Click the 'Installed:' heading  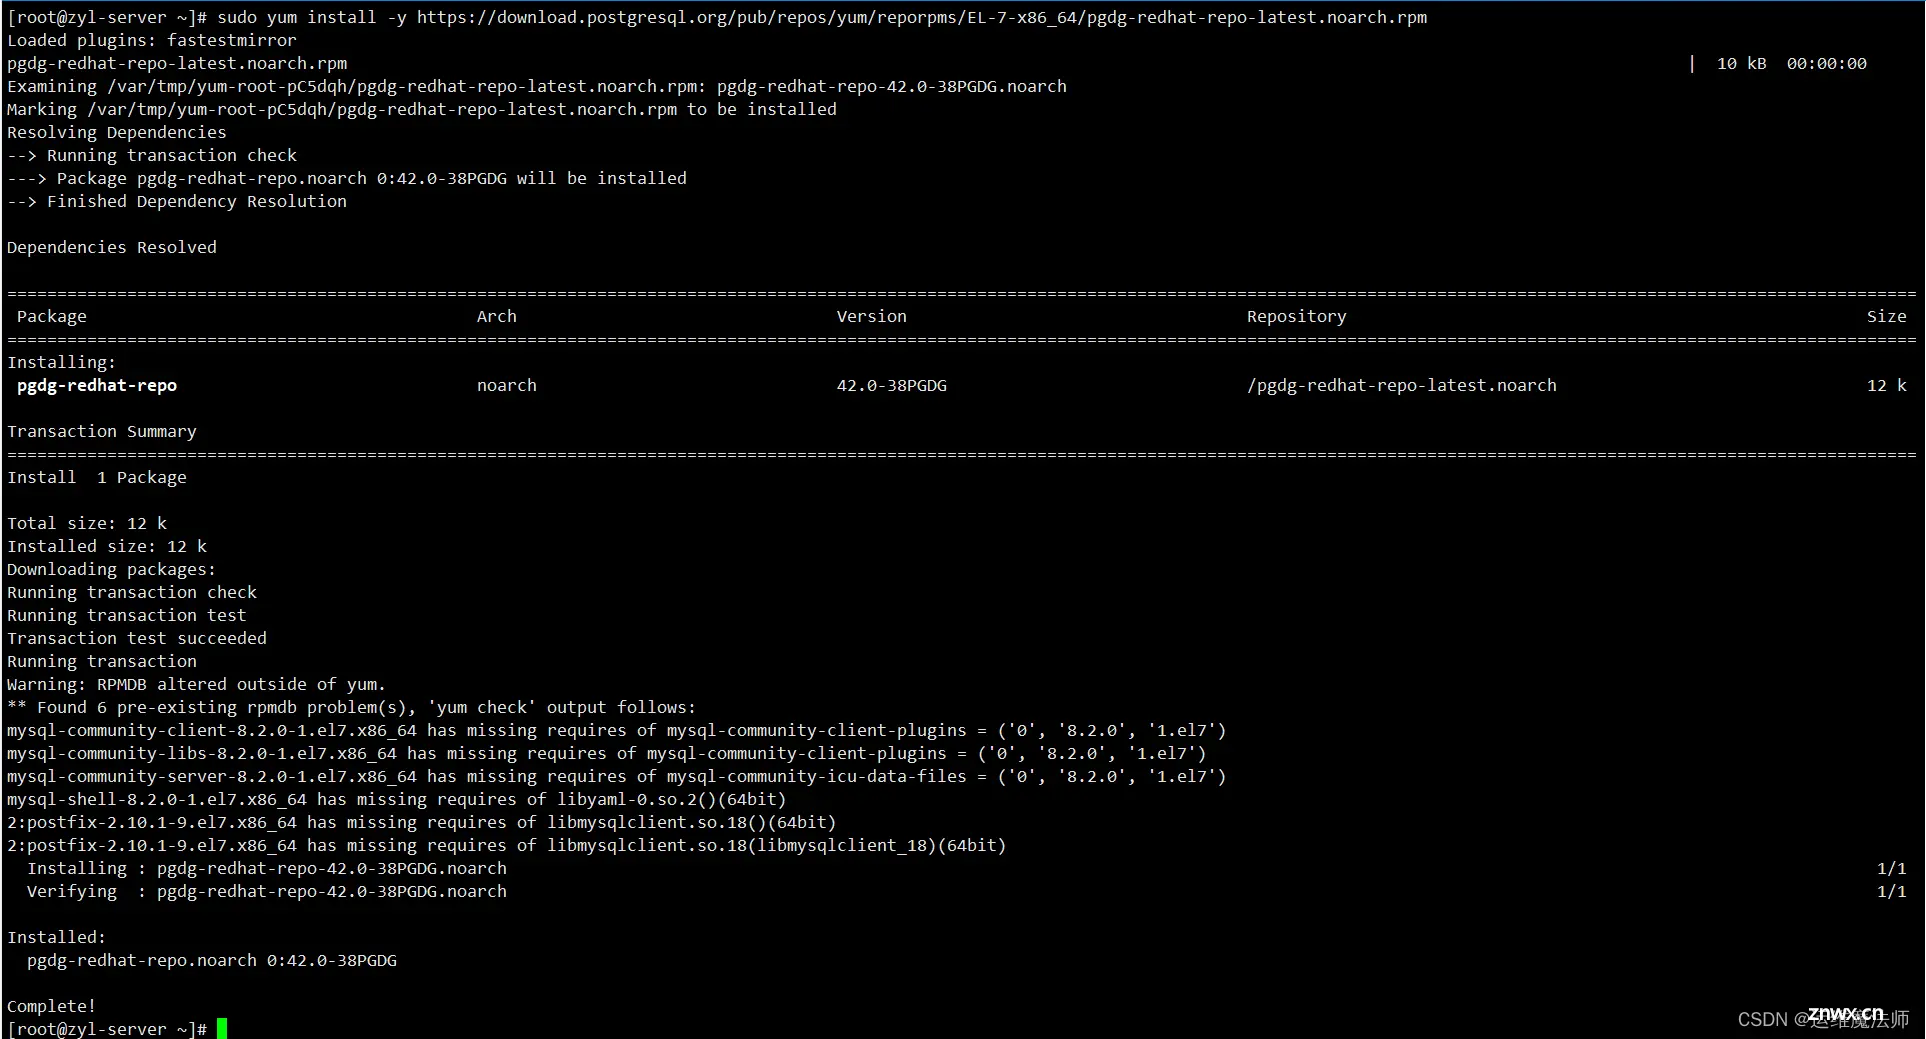click(x=57, y=937)
